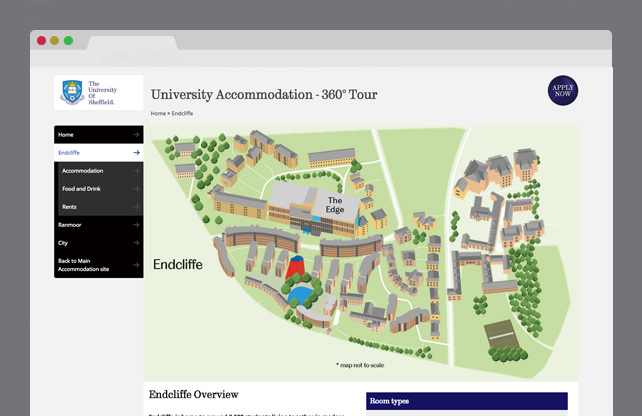Screen dimensions: 642x416
Task: Click the arrow next to Food and Drink
Action: pos(135,189)
